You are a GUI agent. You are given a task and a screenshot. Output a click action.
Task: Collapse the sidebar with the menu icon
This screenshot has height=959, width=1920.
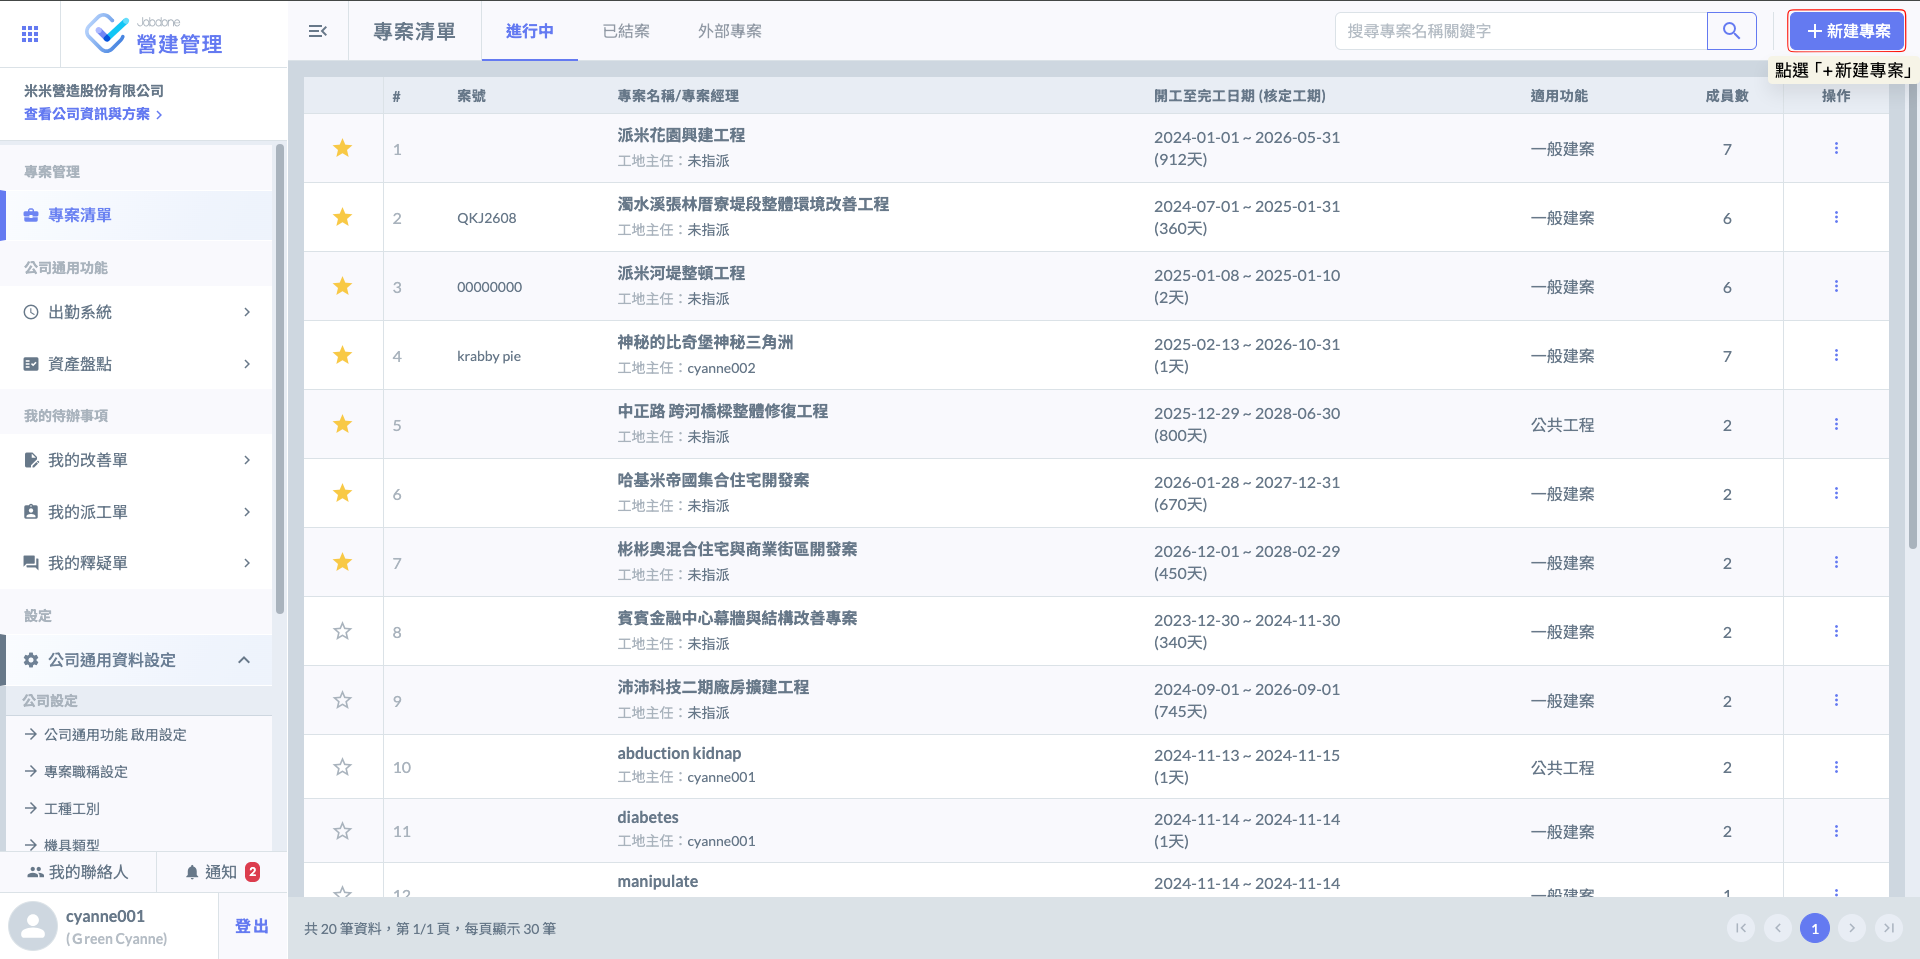pyautogui.click(x=318, y=31)
